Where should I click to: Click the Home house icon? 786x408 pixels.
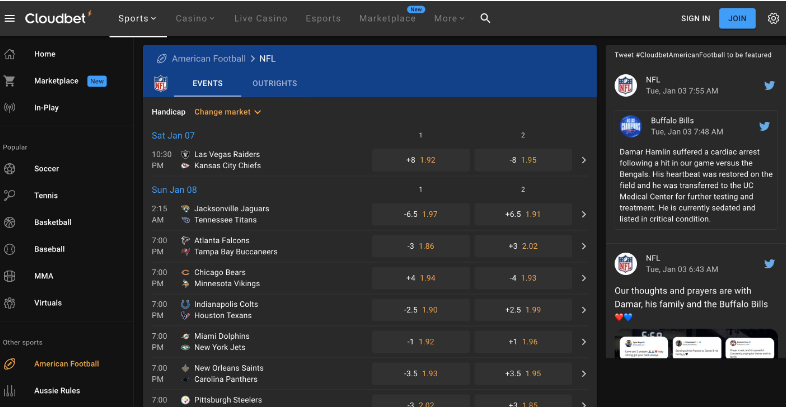10,54
